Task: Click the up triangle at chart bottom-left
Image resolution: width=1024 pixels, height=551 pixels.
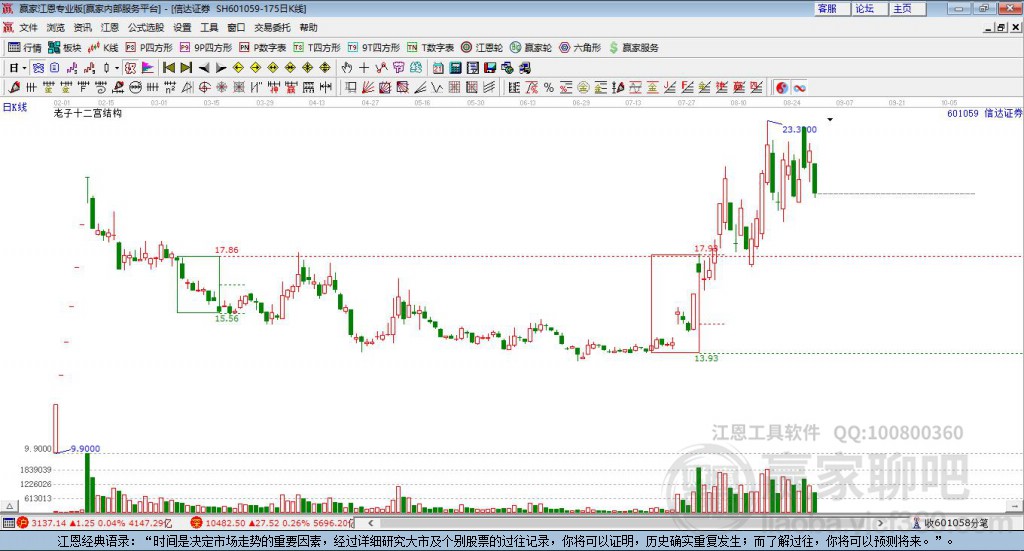Action: (9, 506)
